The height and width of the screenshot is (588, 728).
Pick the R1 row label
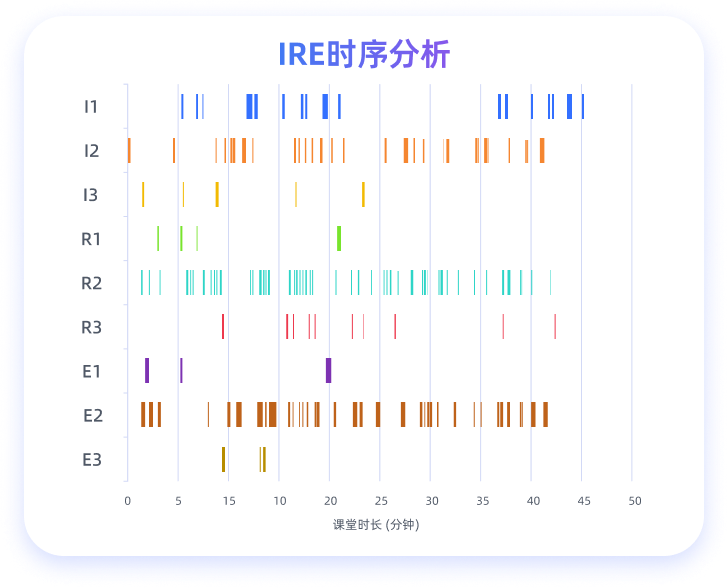(x=91, y=239)
